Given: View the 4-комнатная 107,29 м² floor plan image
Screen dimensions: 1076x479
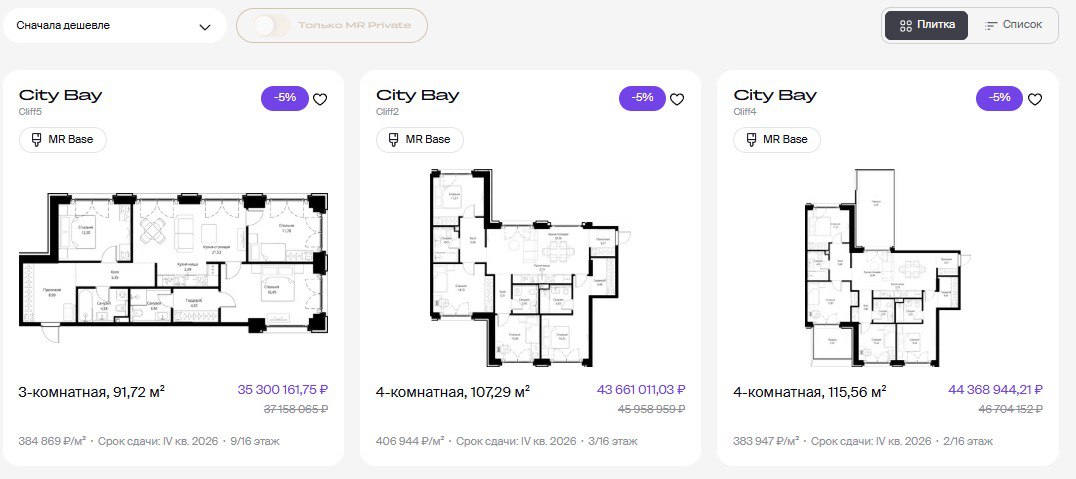Looking at the screenshot, I should click(x=530, y=266).
